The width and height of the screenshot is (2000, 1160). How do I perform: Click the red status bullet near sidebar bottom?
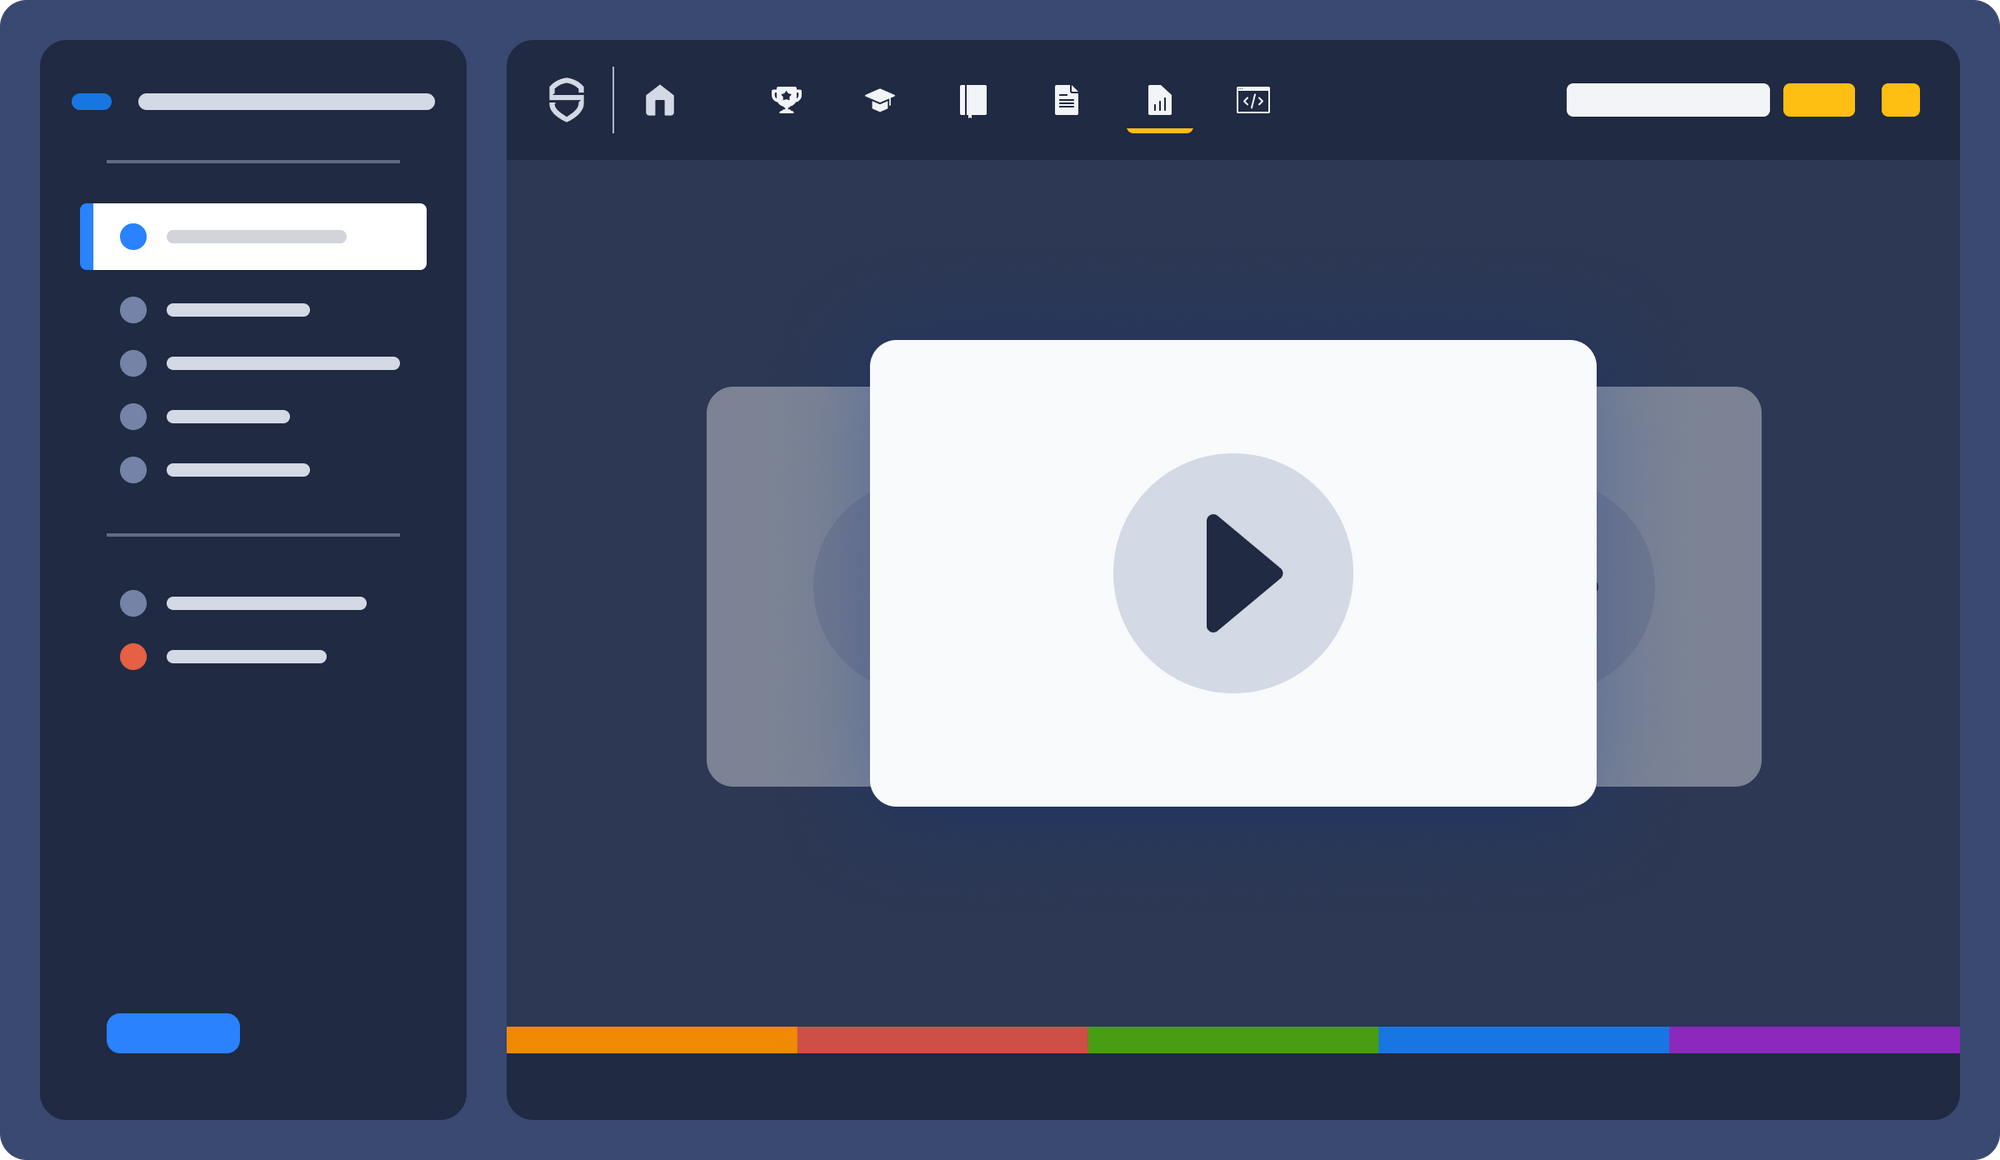click(x=133, y=656)
